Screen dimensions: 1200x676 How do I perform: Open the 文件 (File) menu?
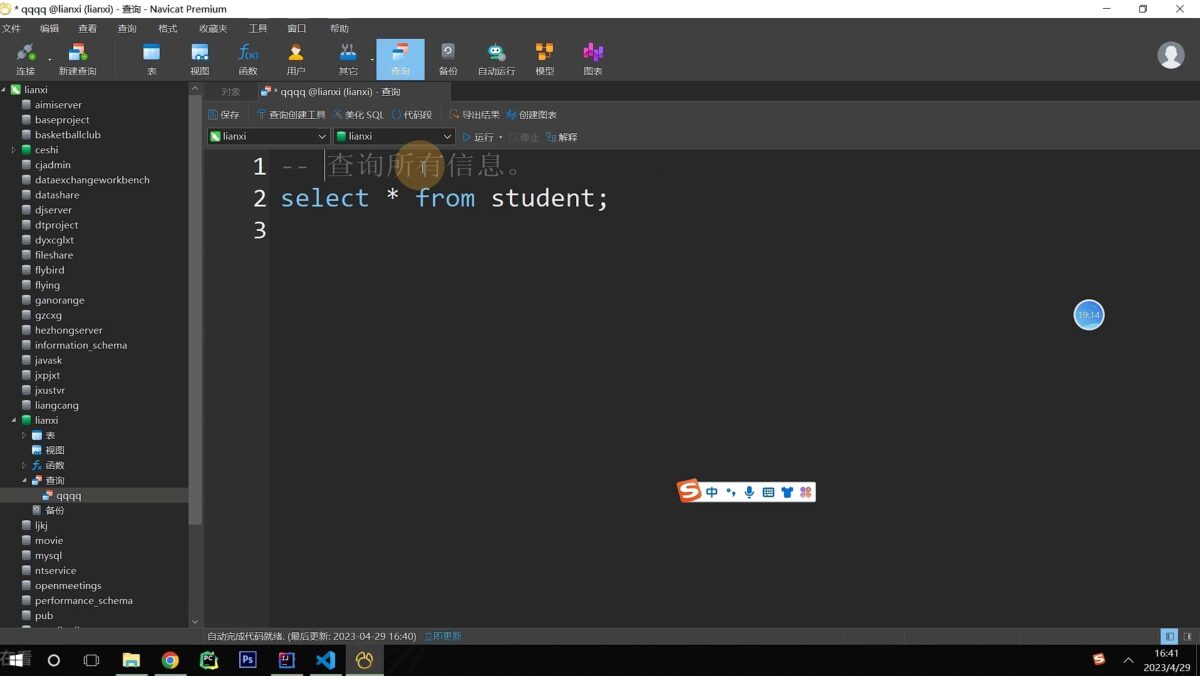click(x=11, y=29)
